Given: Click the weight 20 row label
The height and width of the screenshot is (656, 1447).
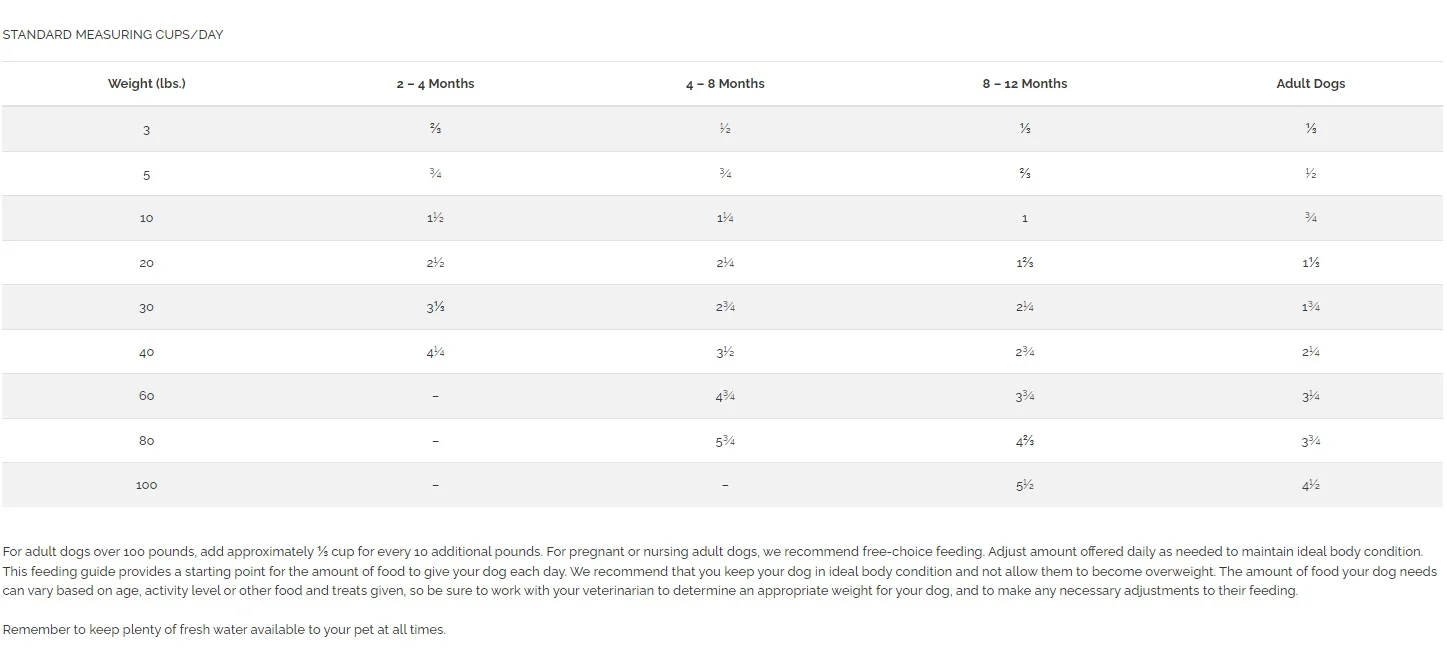Looking at the screenshot, I should 147,264.
